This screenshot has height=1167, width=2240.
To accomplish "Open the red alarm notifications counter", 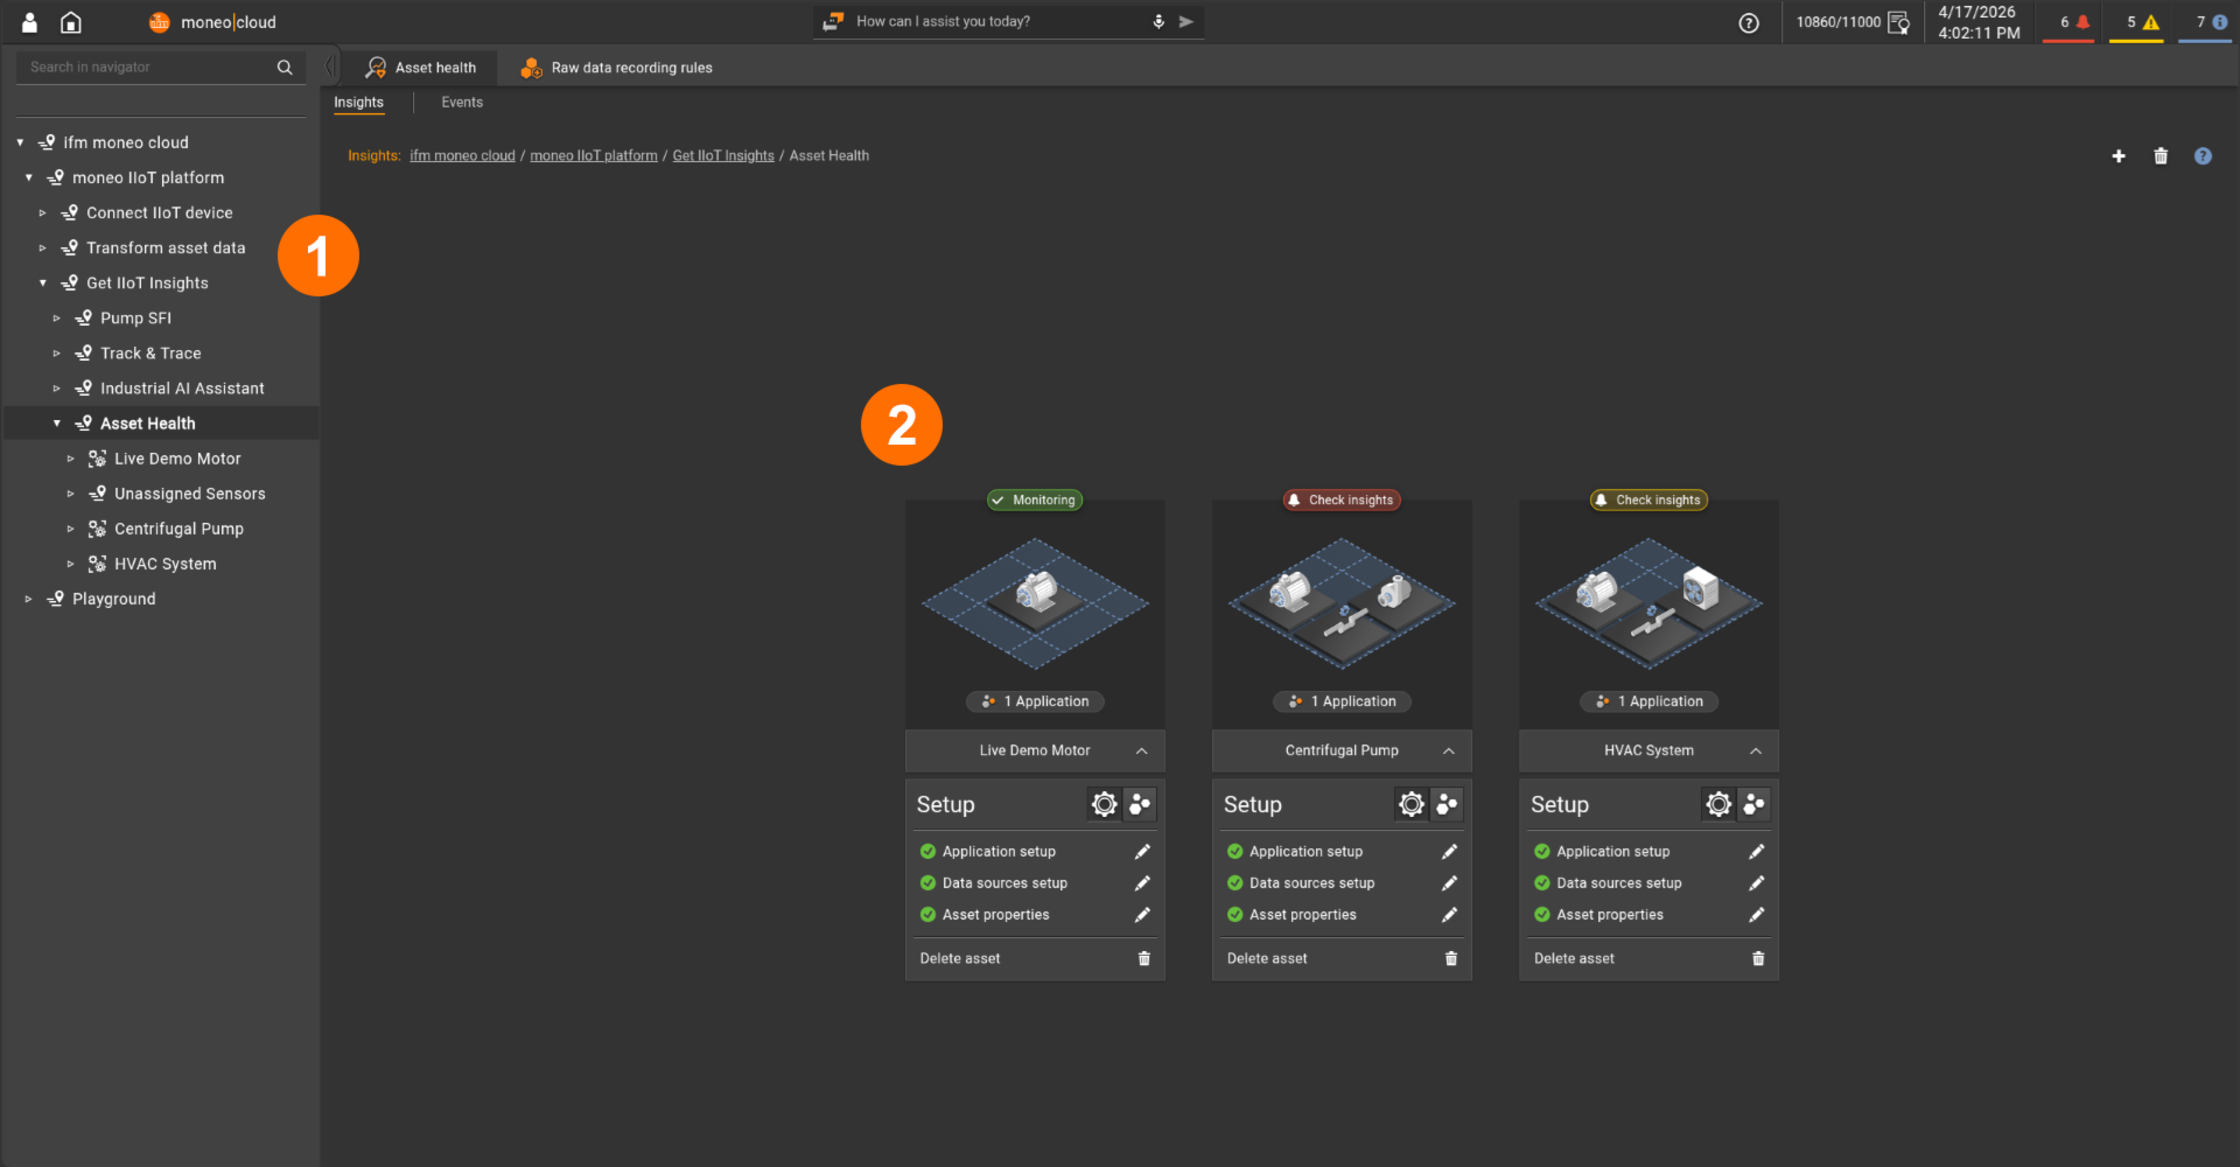I will point(2074,22).
